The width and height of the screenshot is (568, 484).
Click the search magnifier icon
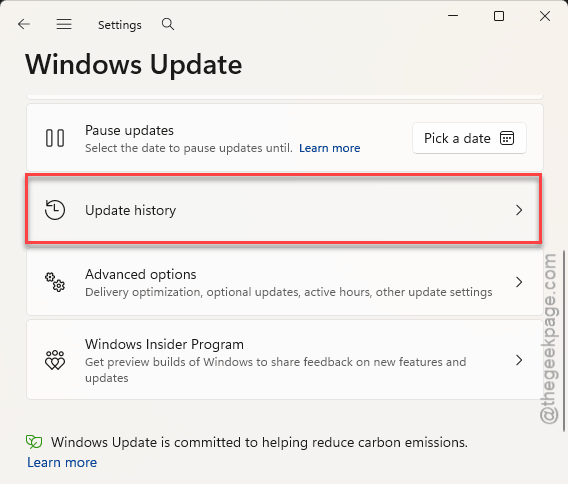(168, 24)
